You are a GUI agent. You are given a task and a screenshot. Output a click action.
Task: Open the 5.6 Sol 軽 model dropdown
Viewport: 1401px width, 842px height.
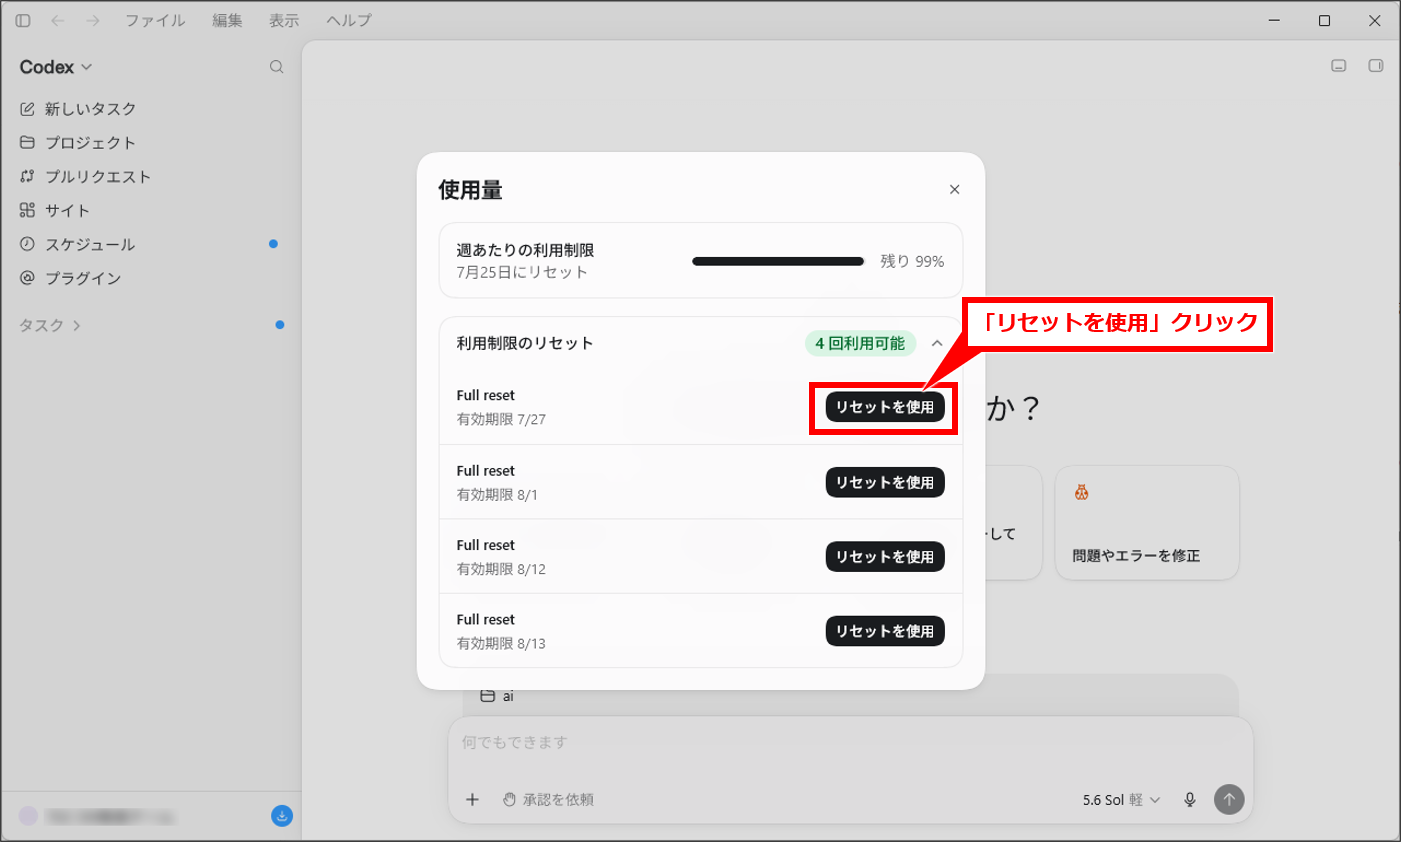pyautogui.click(x=1121, y=800)
